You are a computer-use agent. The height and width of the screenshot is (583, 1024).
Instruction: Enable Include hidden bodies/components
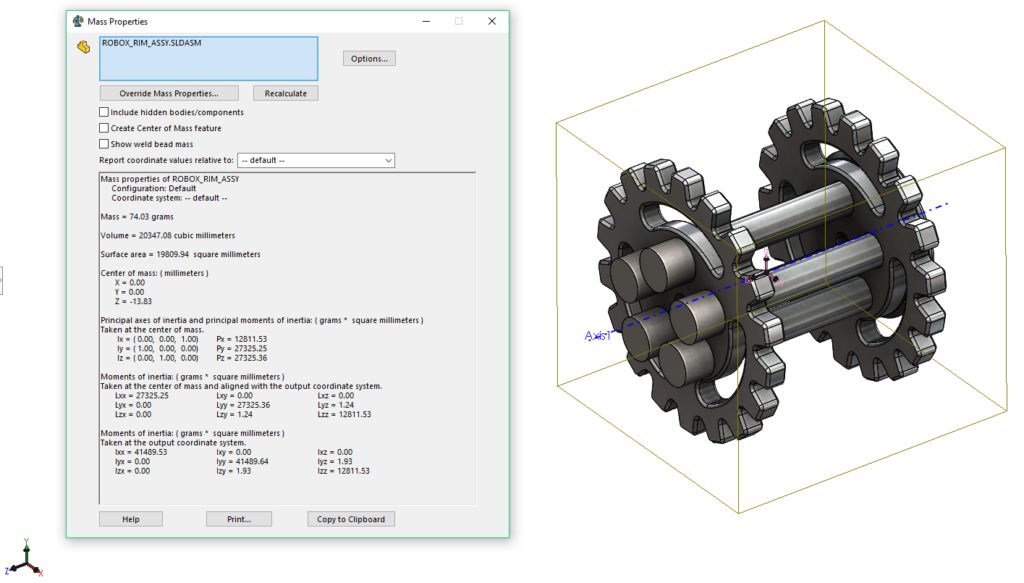[104, 113]
